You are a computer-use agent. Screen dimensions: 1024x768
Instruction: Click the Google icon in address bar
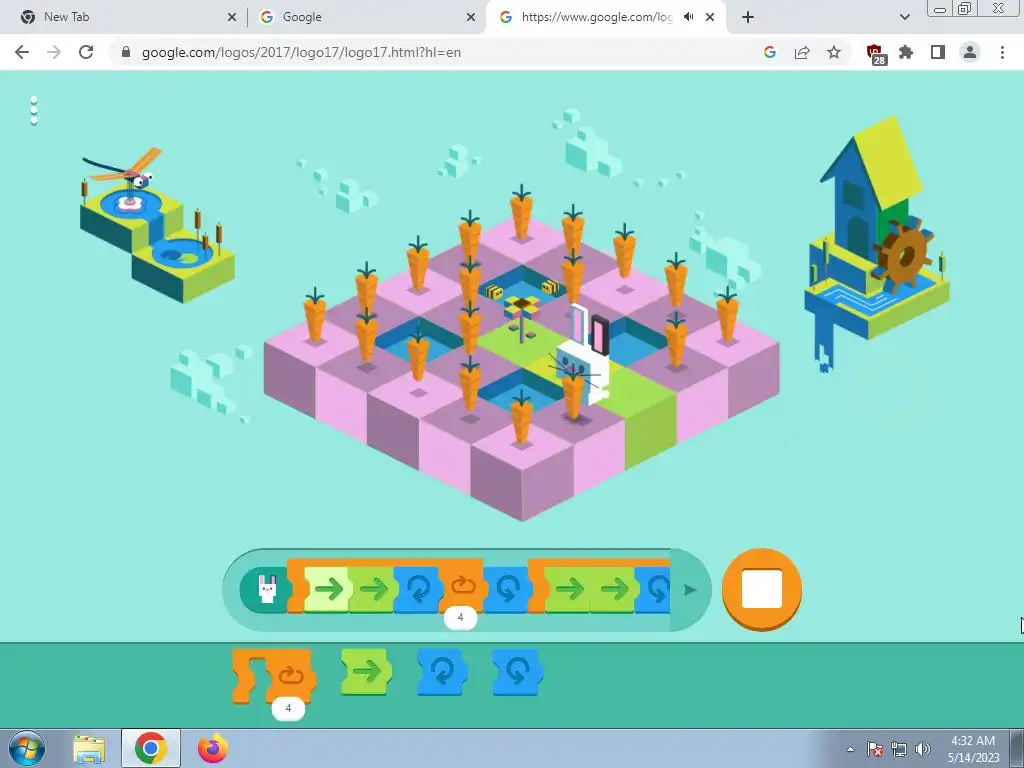tap(770, 52)
